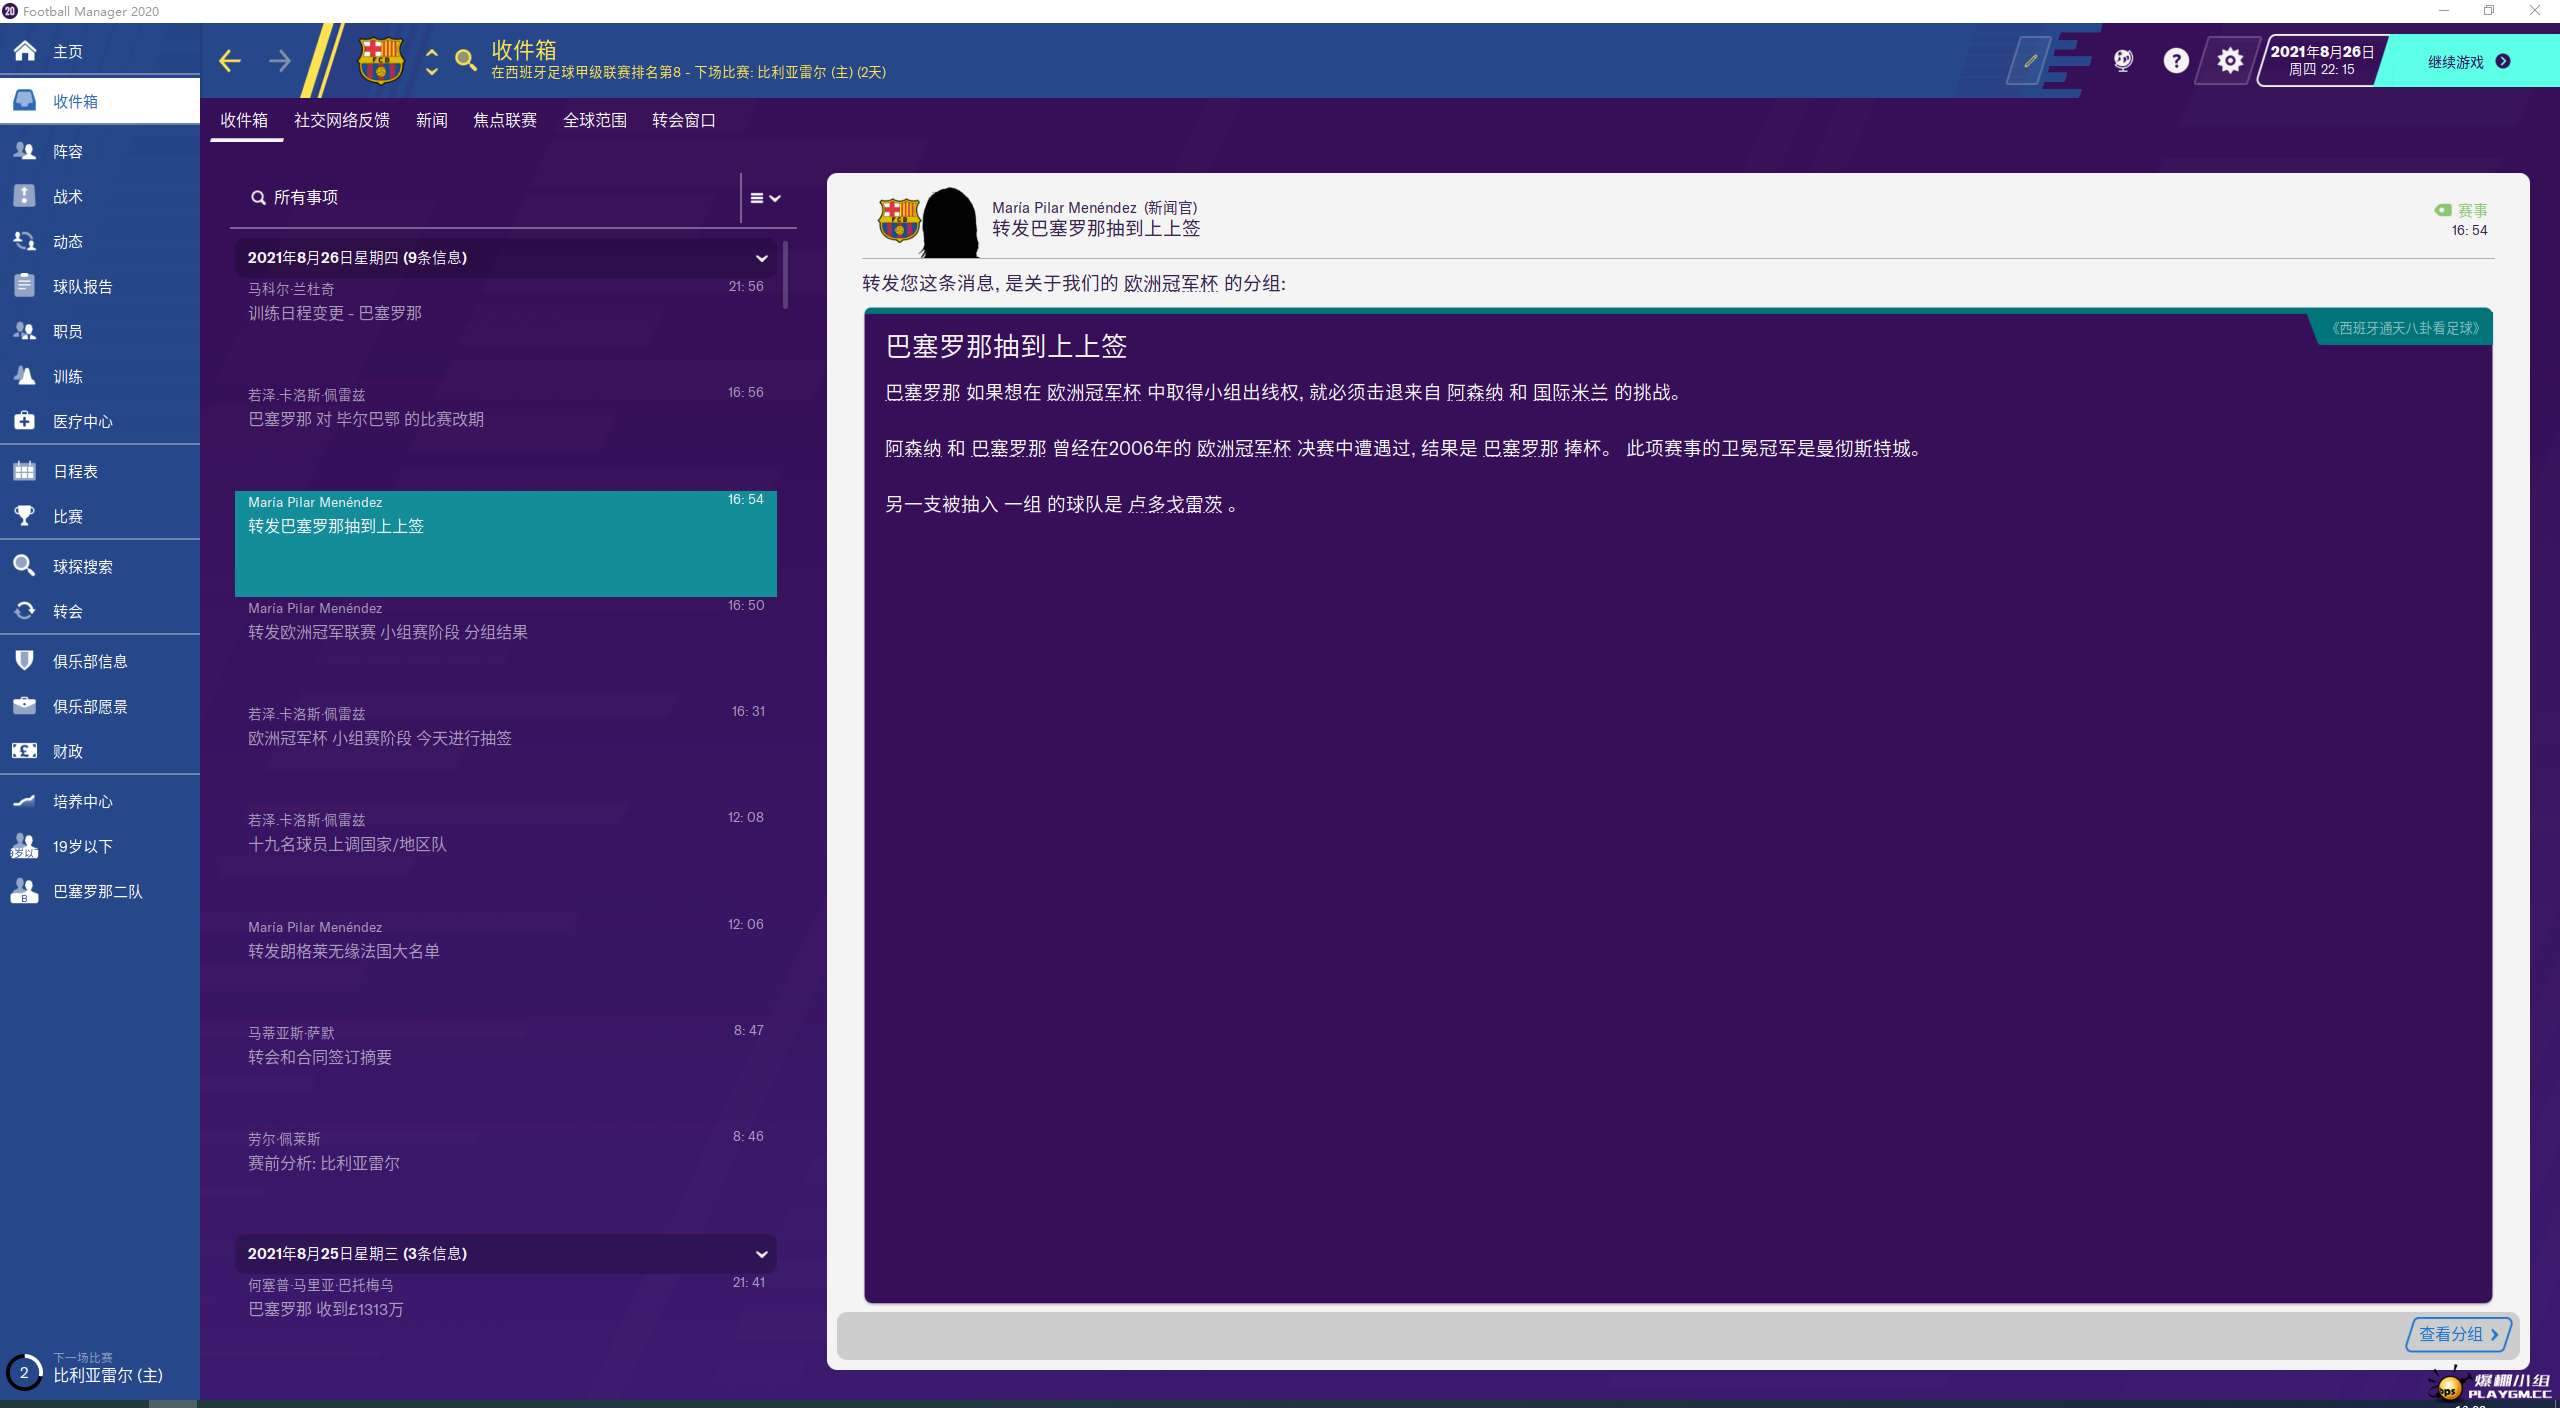This screenshot has width=2560, height=1408.
Task: Collapse the 2021年8月26日 message group
Action: [x=761, y=258]
